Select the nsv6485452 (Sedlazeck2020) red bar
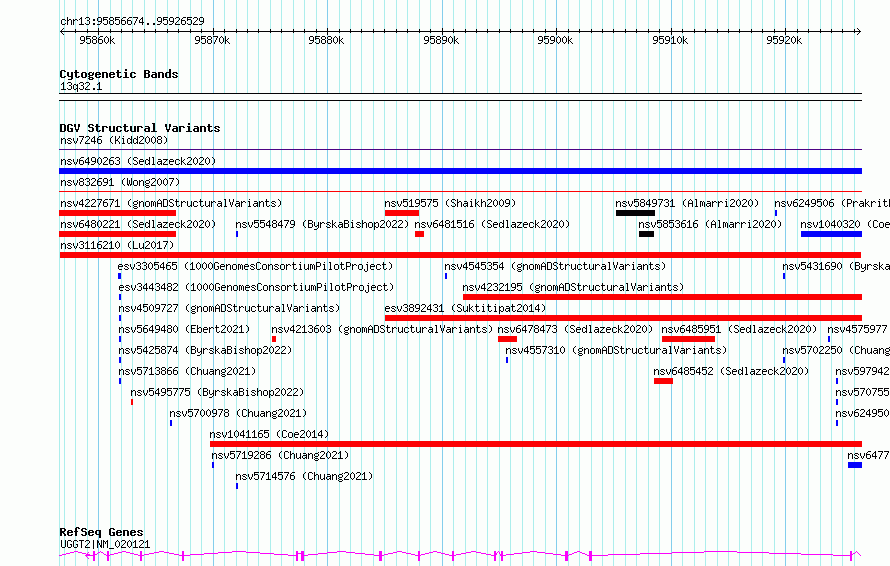This screenshot has height=566, width=890. (664, 381)
